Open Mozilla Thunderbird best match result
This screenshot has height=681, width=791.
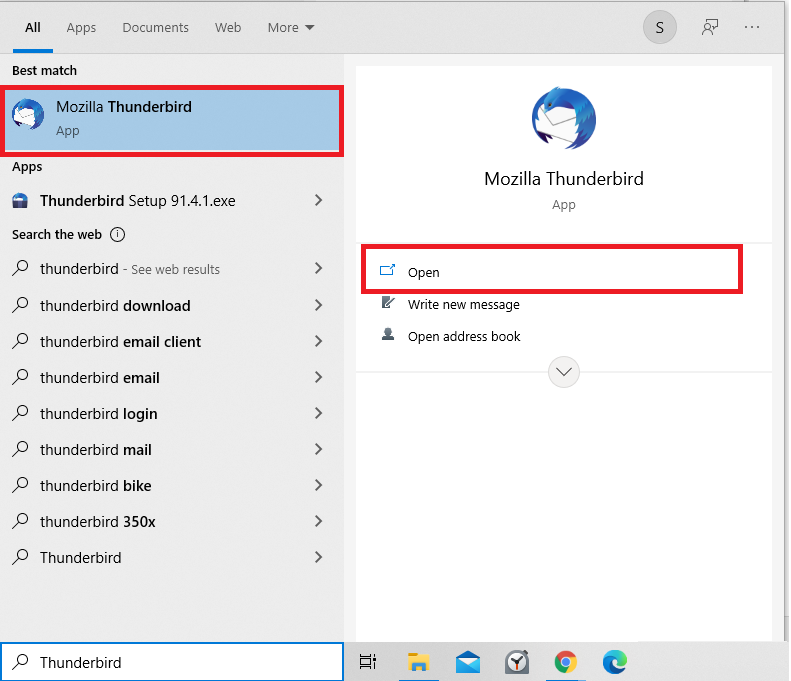click(172, 120)
